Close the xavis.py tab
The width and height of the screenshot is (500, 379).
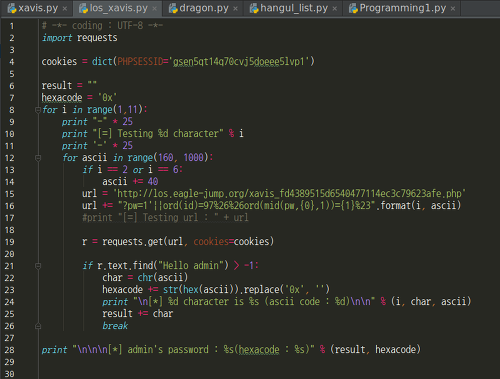(65, 9)
